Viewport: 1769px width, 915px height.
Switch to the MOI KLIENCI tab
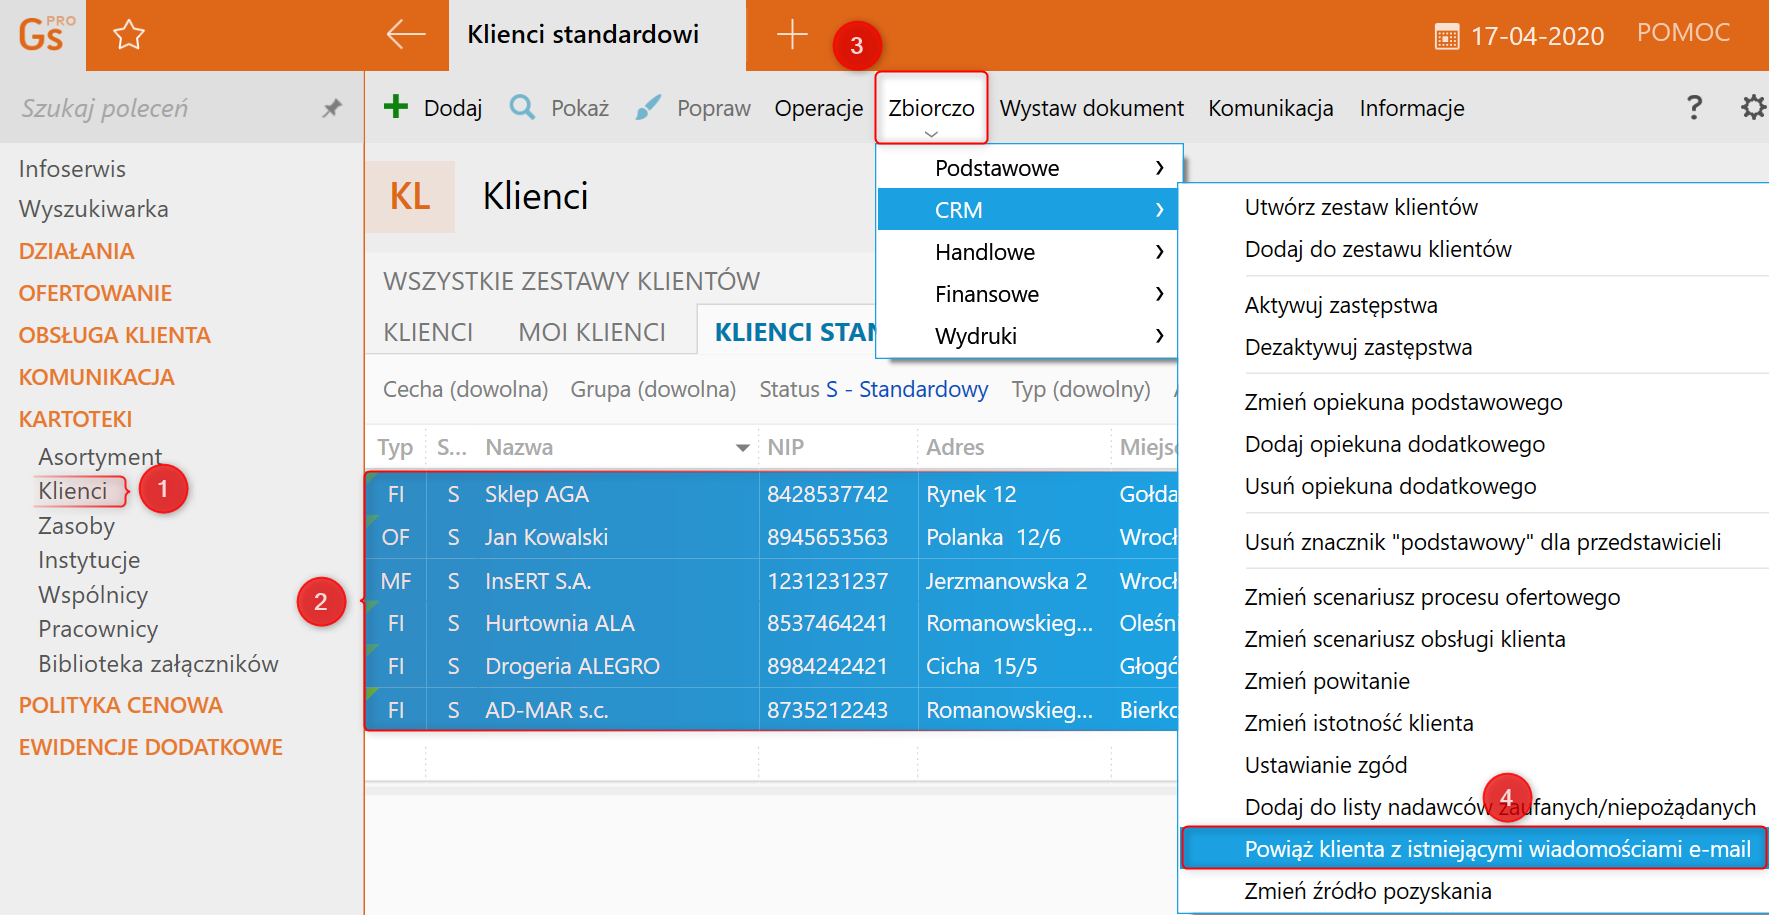tap(591, 332)
